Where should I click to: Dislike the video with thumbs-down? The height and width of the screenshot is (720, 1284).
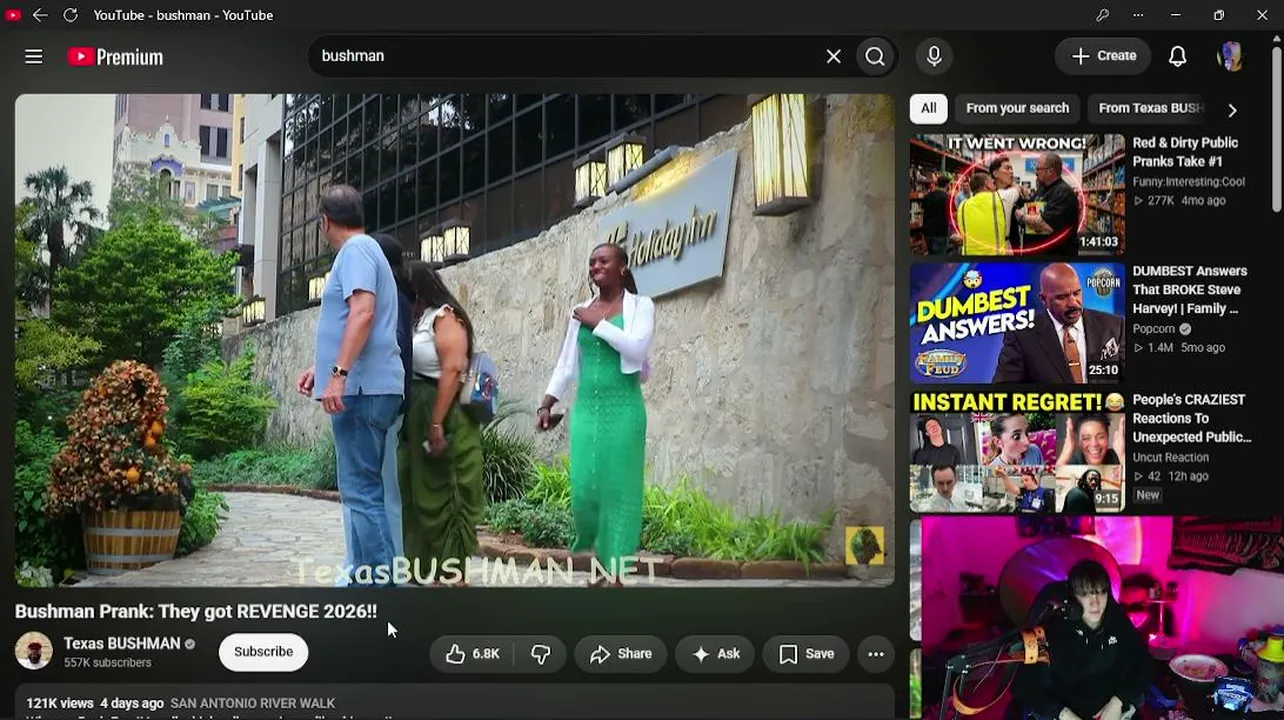pyautogui.click(x=541, y=654)
